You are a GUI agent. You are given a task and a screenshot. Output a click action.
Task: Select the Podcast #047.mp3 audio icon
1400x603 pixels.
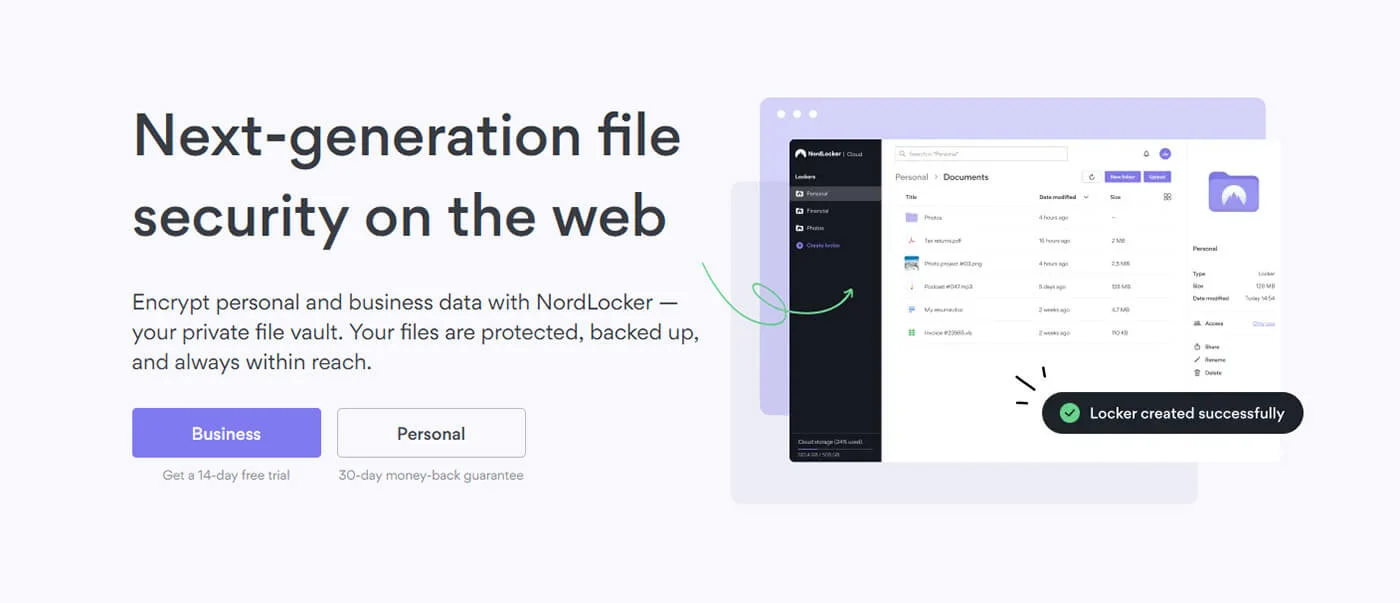click(x=911, y=287)
